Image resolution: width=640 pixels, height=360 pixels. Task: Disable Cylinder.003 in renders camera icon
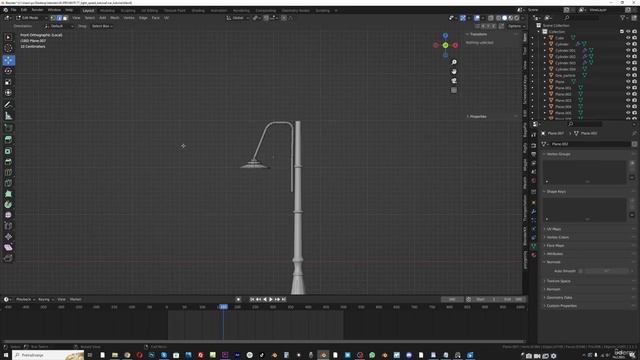(x=635, y=63)
